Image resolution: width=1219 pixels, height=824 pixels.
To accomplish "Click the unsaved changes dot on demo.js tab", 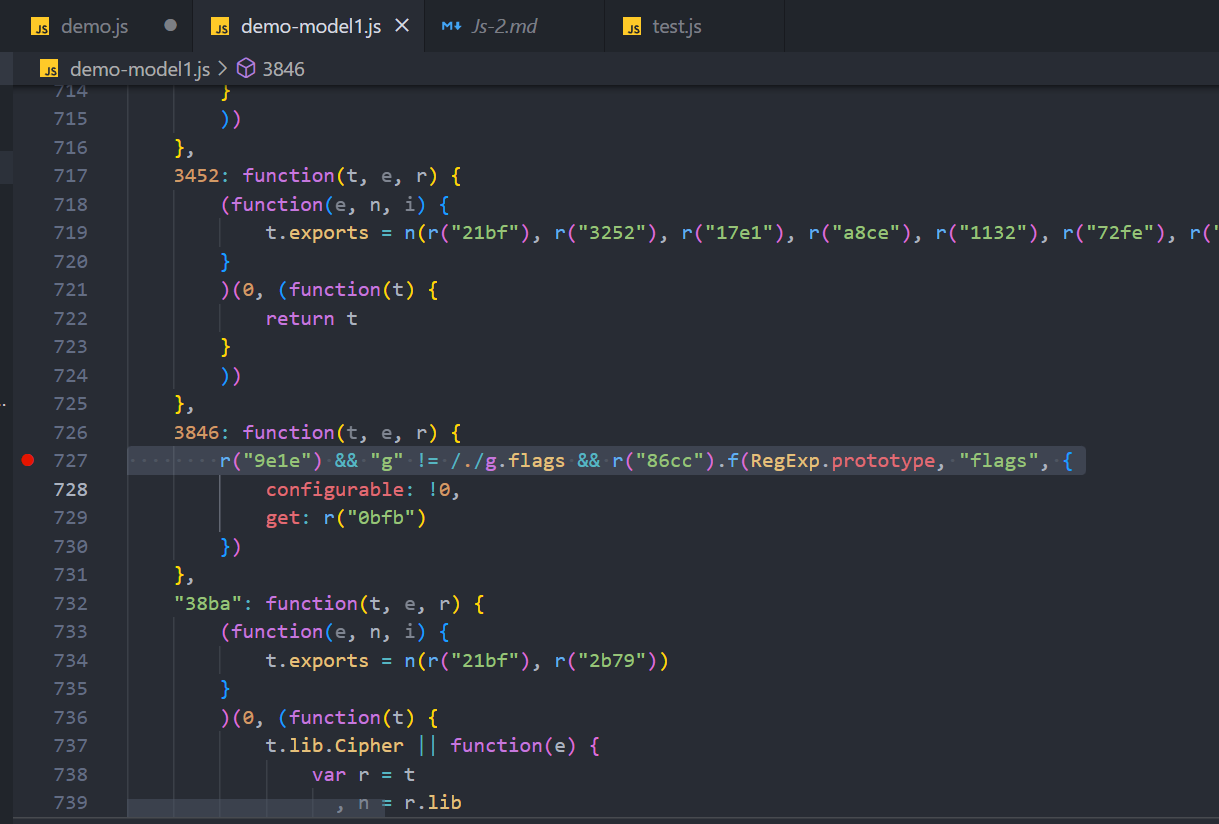I will (170, 26).
